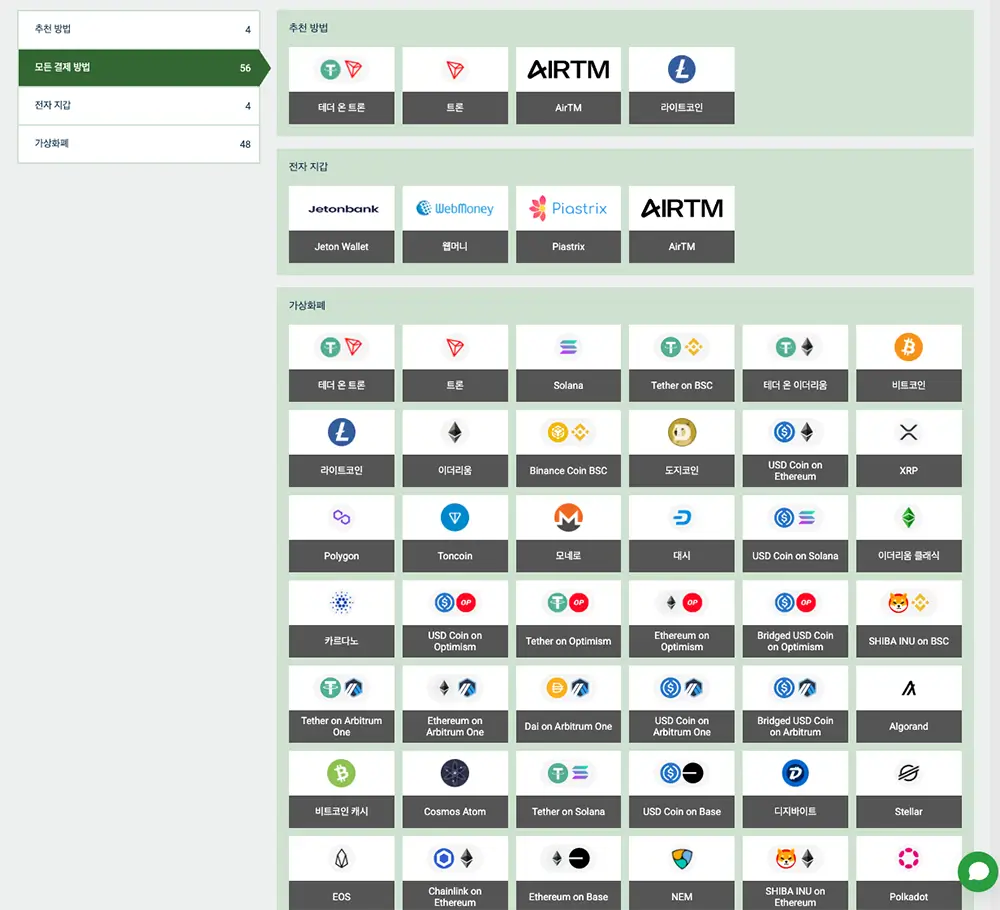
Task: Select Tether on Solana
Action: point(568,789)
